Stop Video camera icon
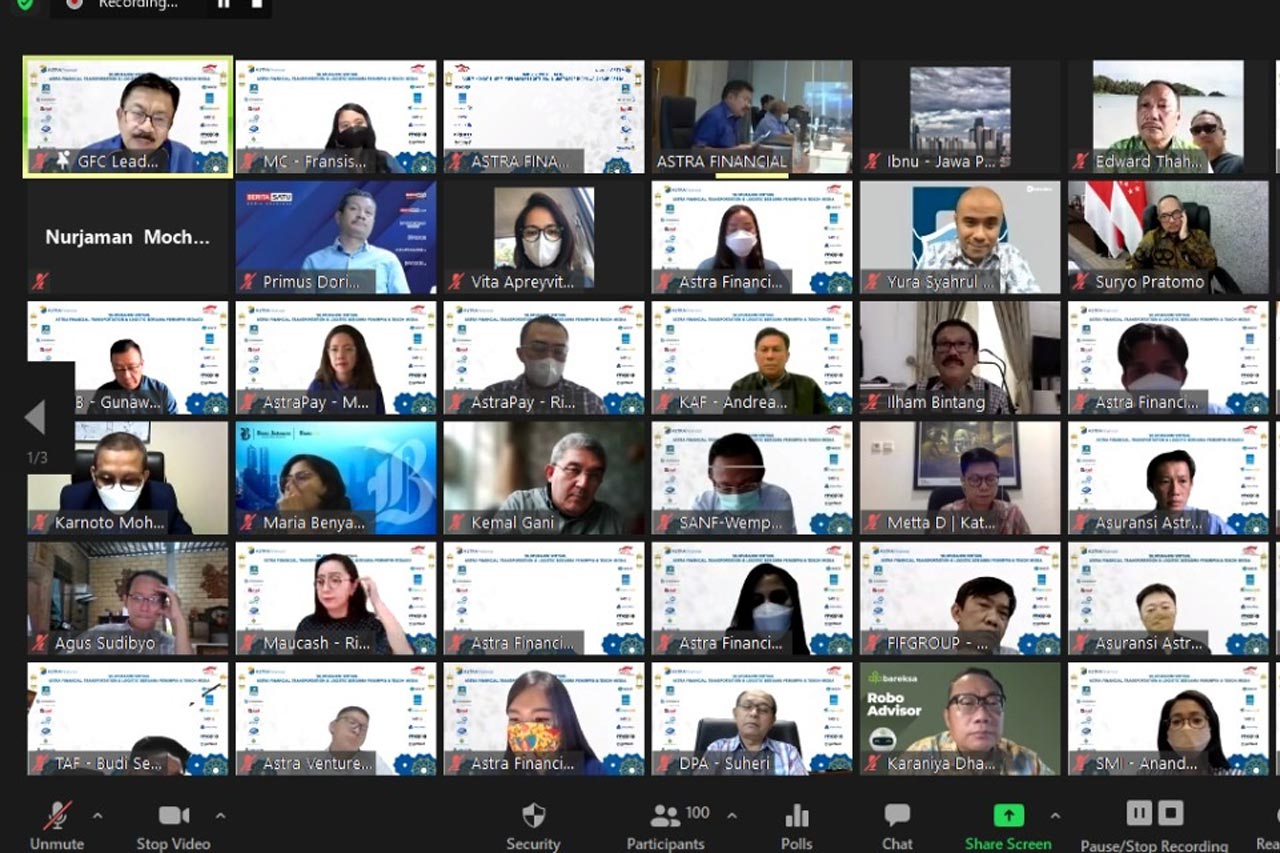 pos(173,816)
